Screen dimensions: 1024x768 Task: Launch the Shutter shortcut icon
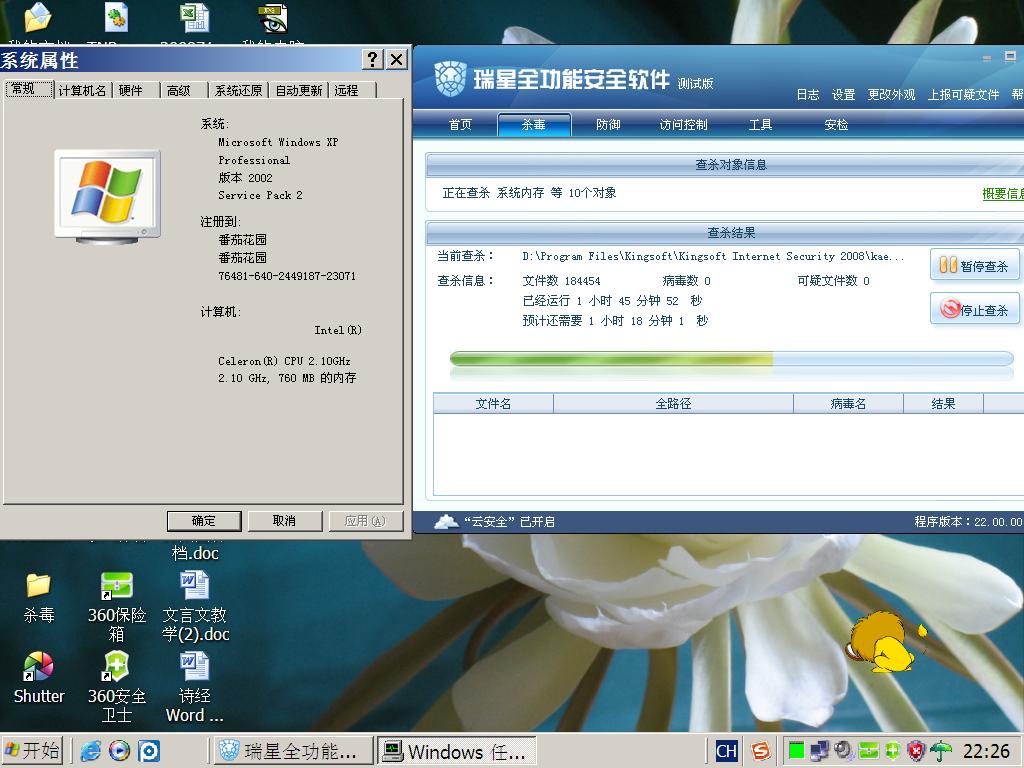pos(39,667)
